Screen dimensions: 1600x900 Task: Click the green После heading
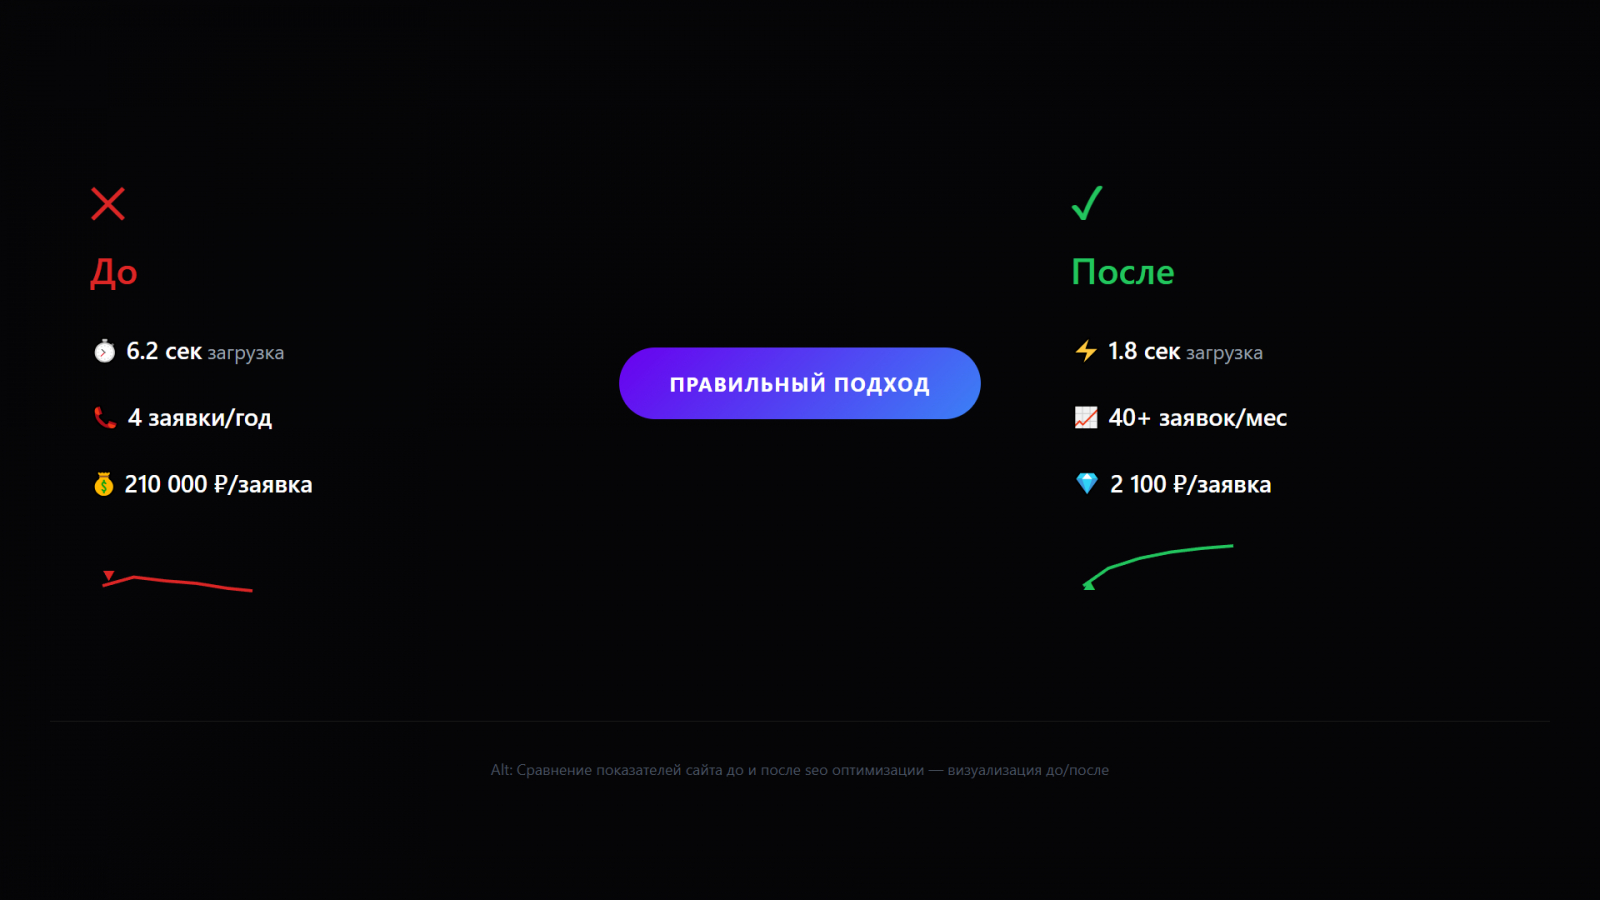1123,272
